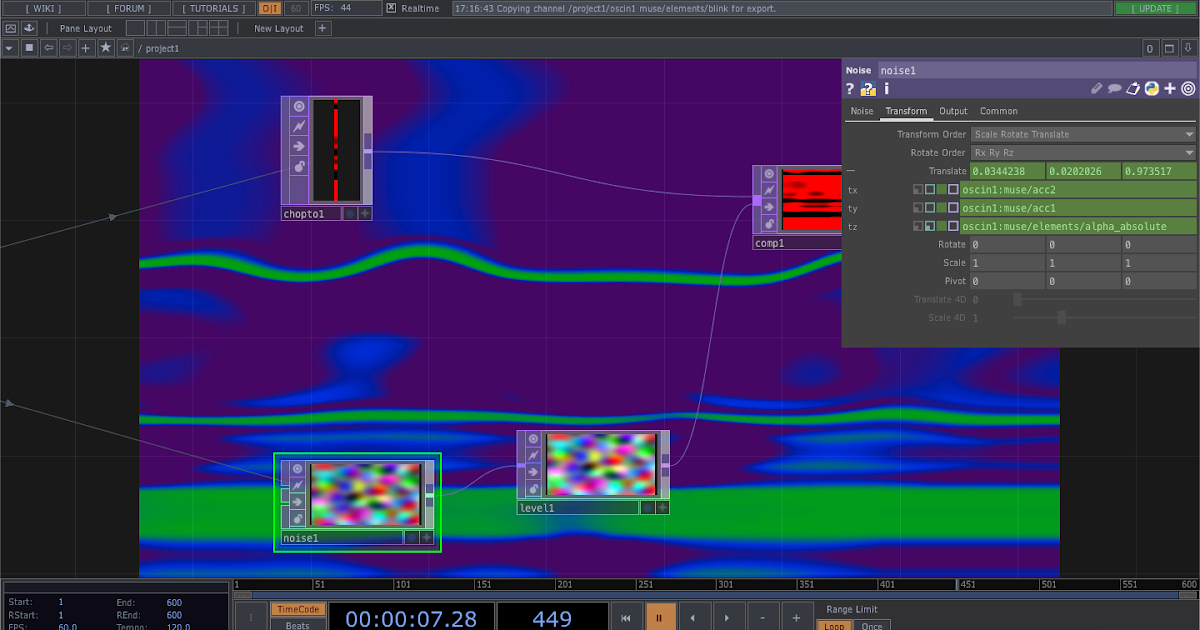This screenshot has height=630, width=1200.
Task: Pause playback in the timeline
Action: click(660, 616)
